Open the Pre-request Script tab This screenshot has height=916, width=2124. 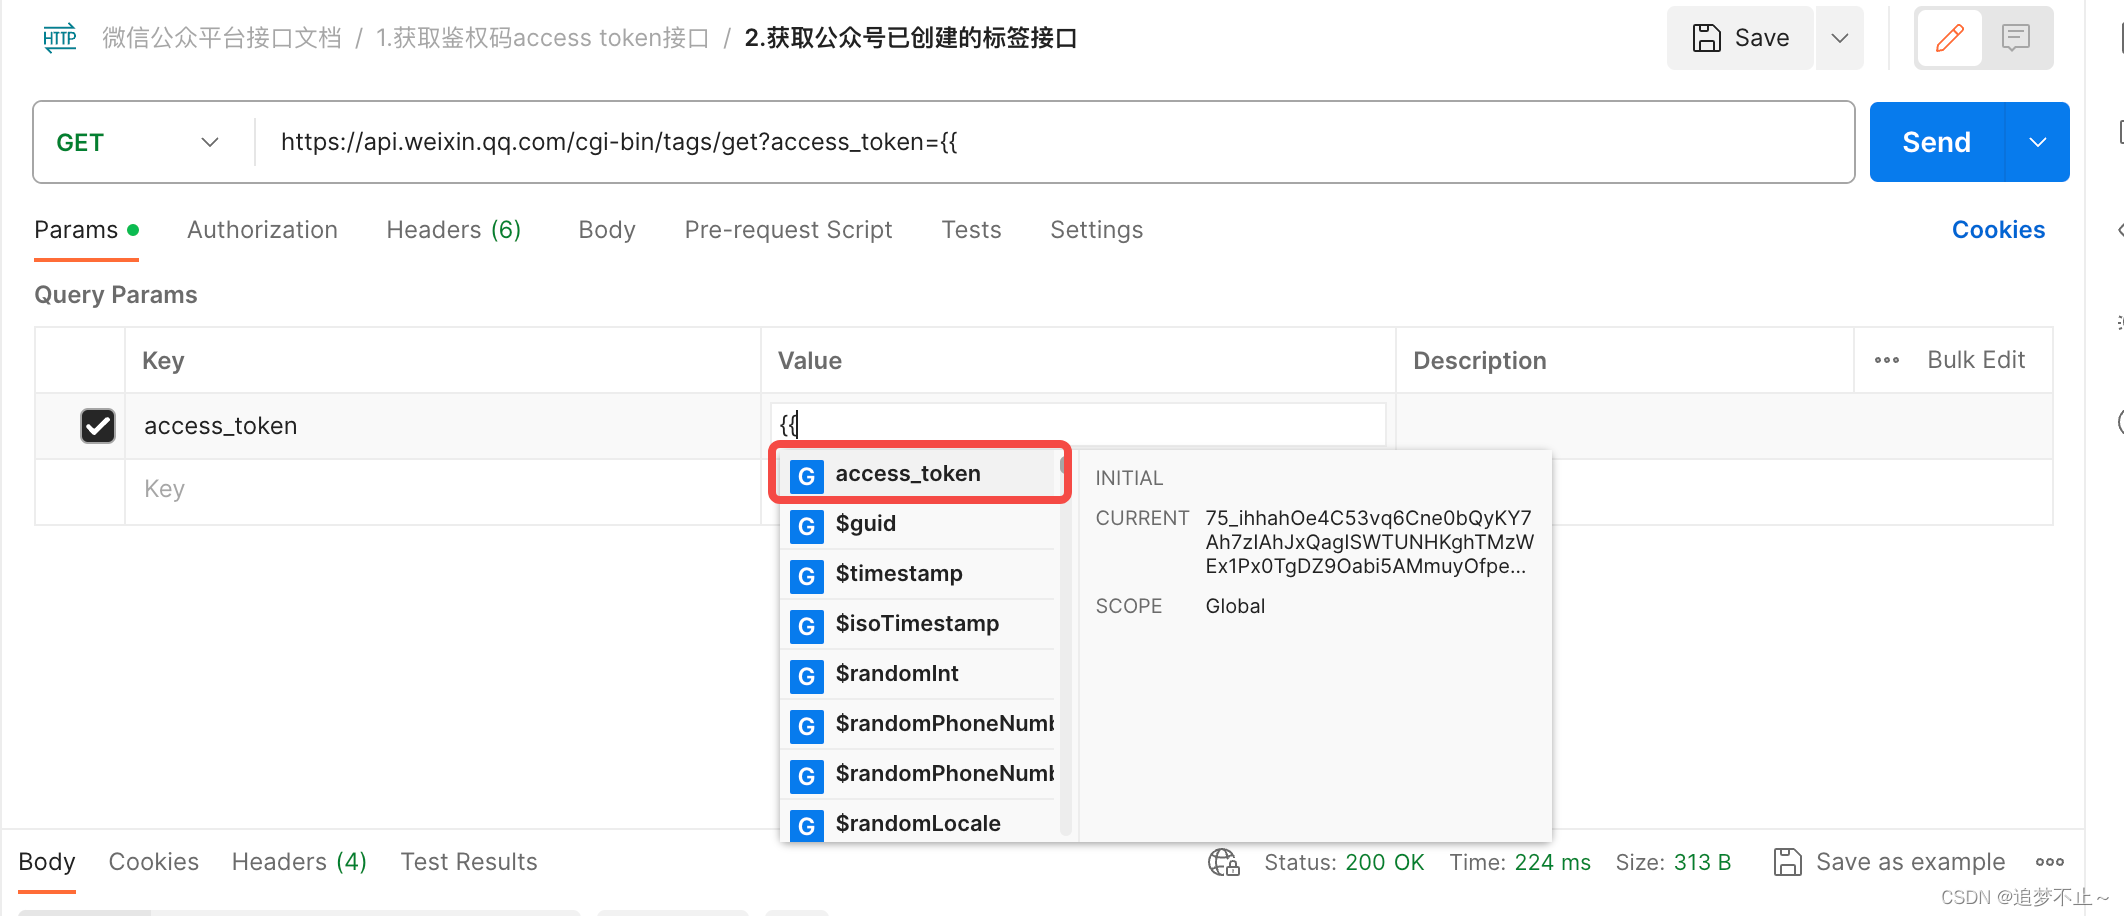tap(788, 230)
